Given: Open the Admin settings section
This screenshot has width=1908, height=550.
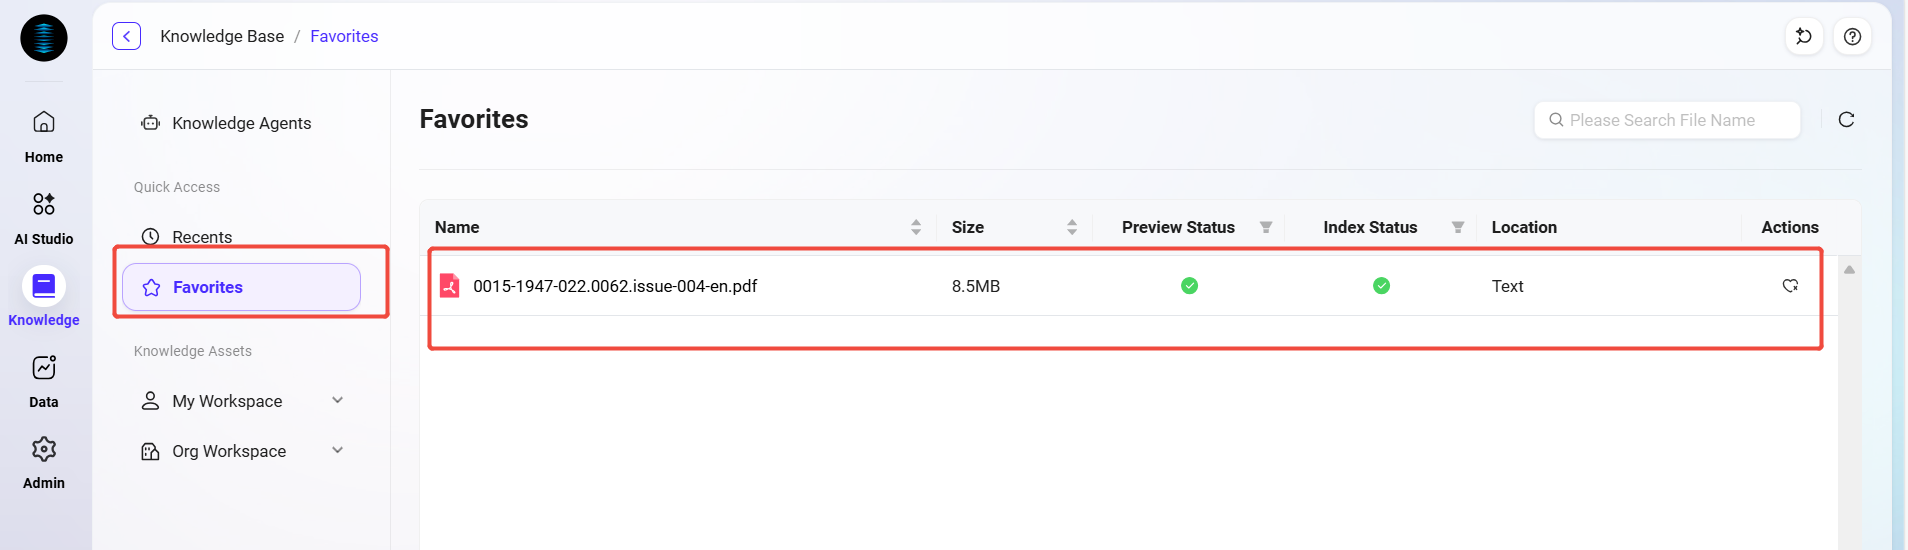Looking at the screenshot, I should pos(44,462).
